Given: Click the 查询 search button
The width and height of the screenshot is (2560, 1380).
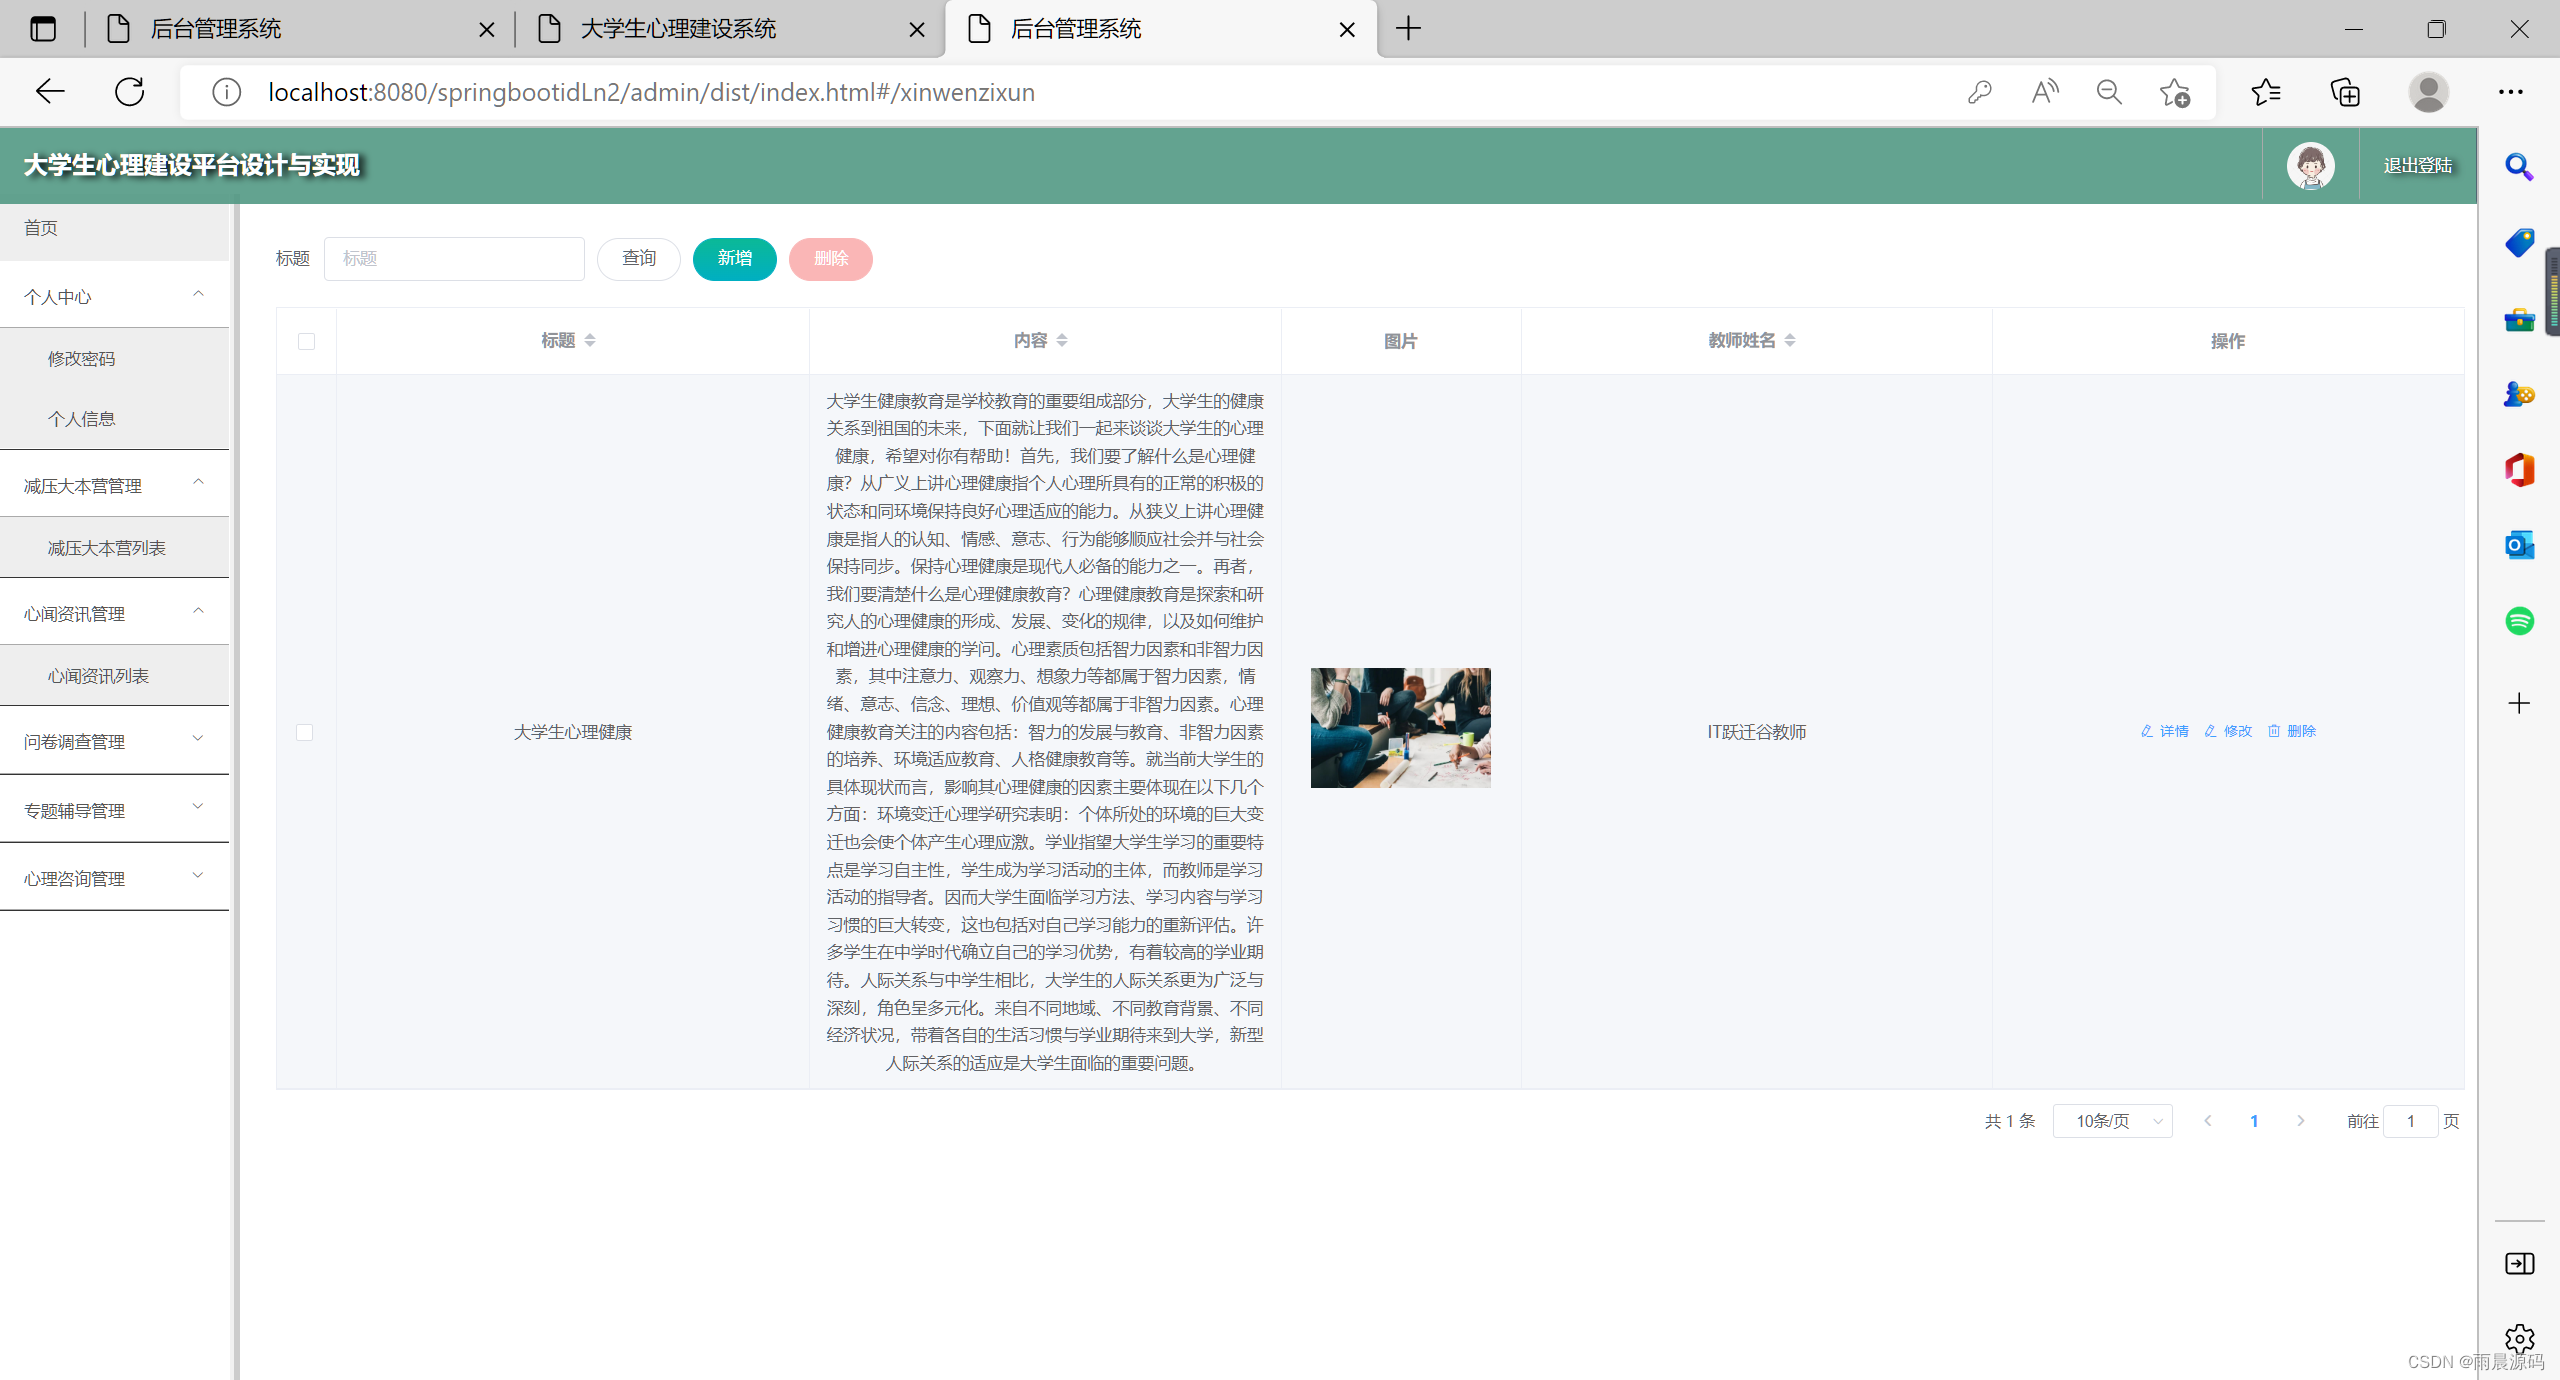Looking at the screenshot, I should [x=638, y=259].
